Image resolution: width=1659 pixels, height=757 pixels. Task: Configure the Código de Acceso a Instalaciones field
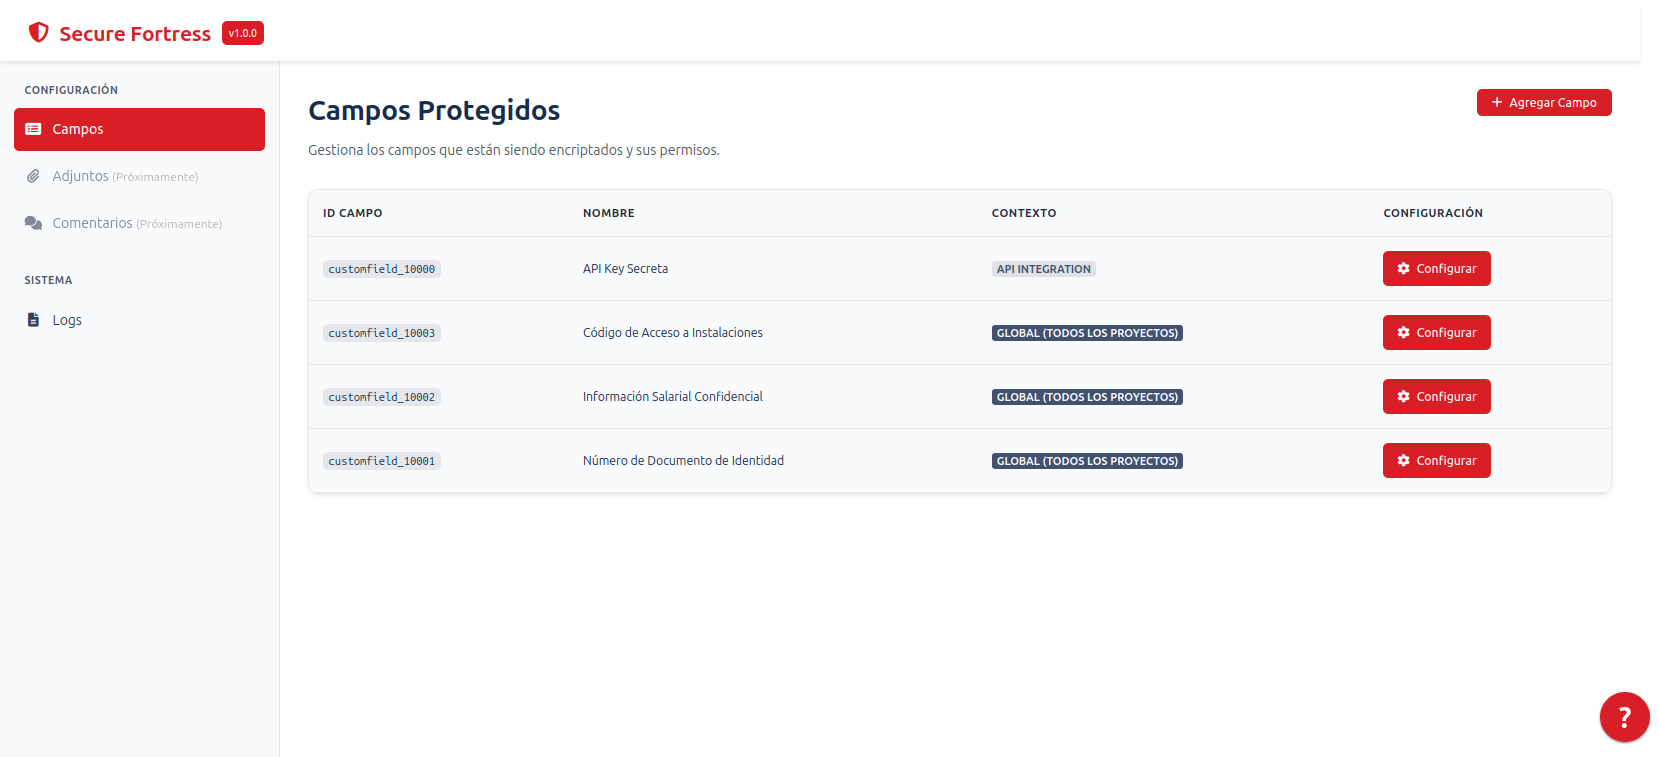1436,333
